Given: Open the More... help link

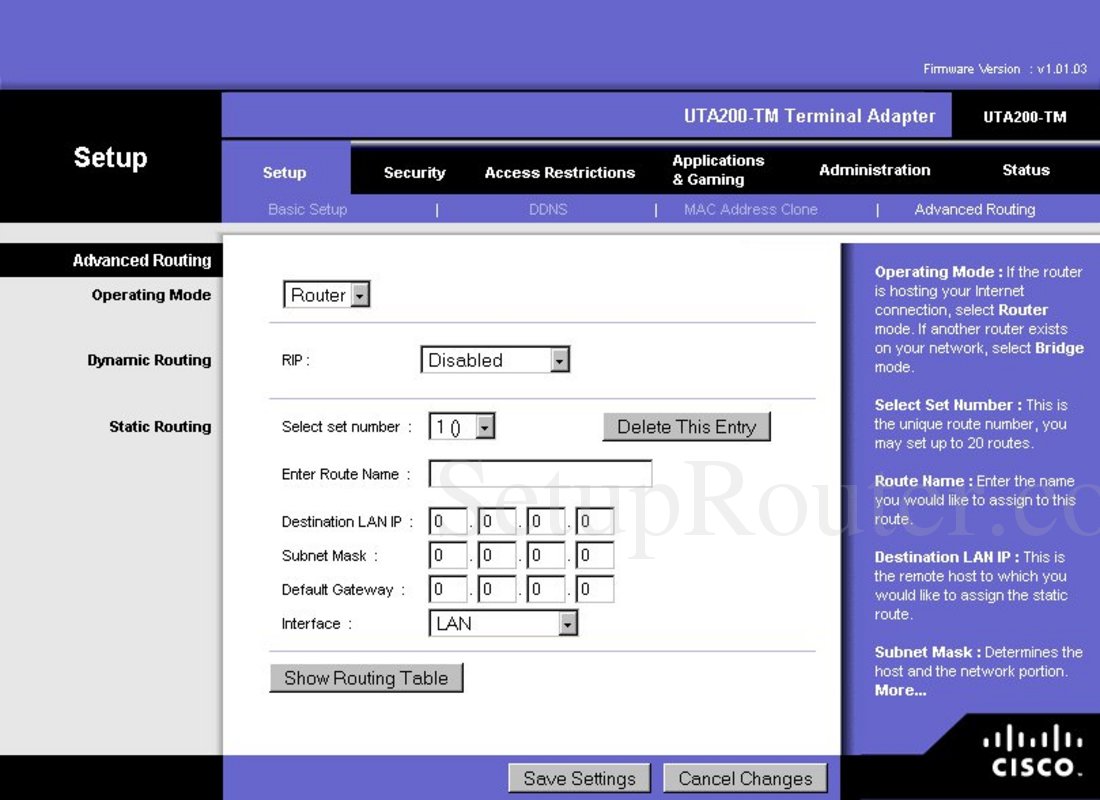Looking at the screenshot, I should click(x=900, y=691).
